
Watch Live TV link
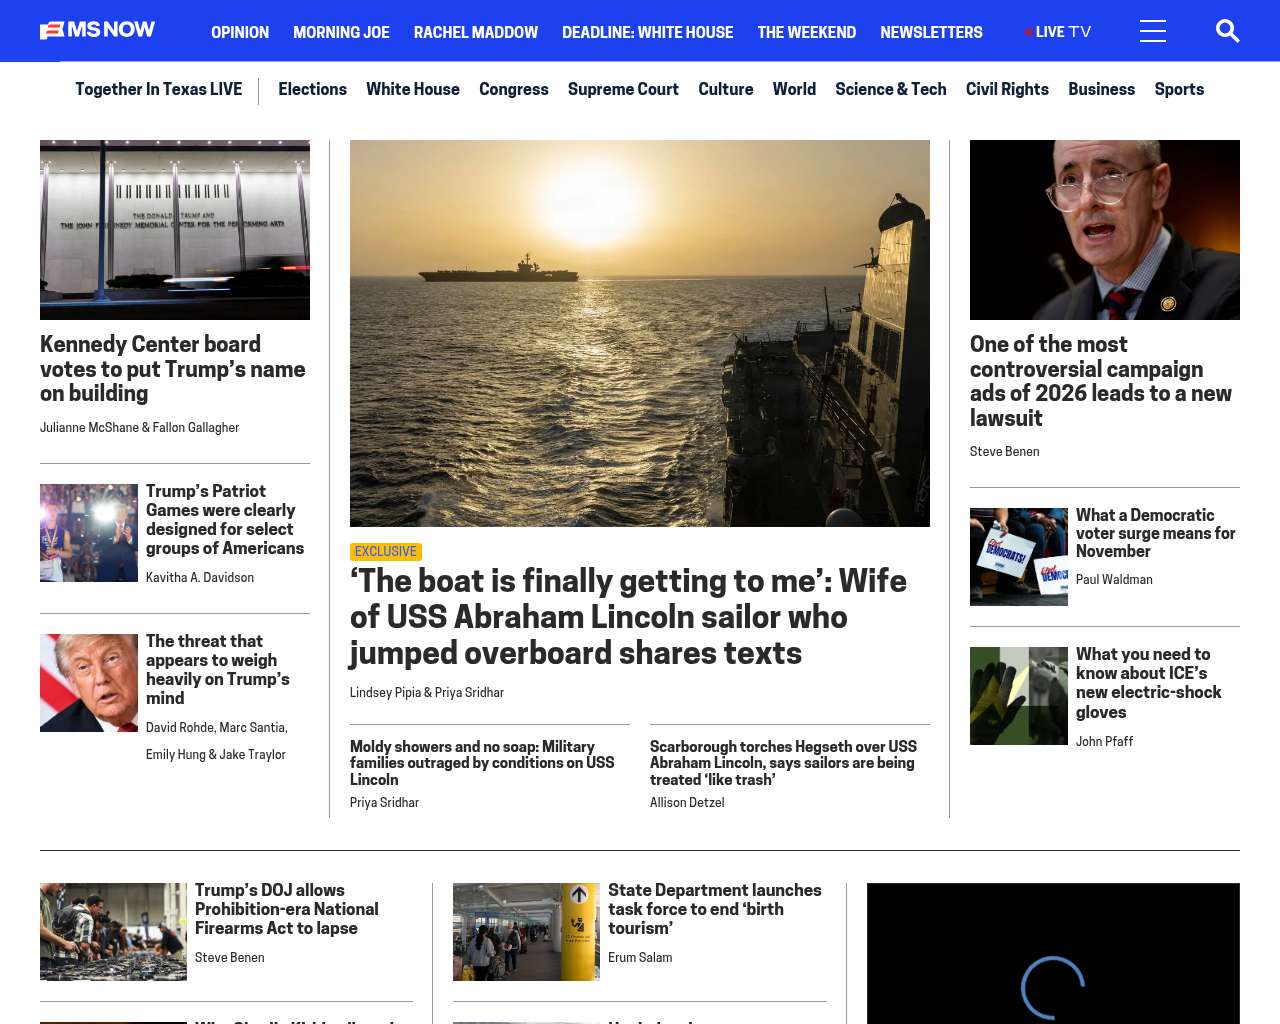(1058, 32)
